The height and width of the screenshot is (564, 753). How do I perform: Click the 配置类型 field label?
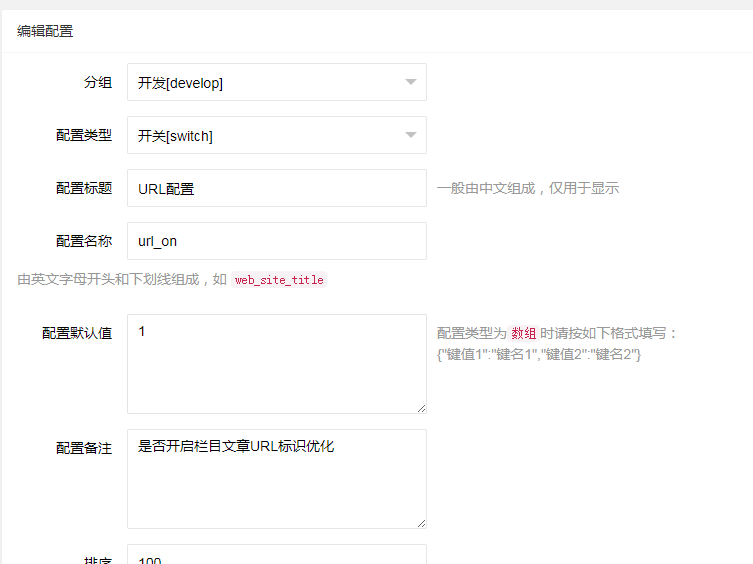(84, 136)
